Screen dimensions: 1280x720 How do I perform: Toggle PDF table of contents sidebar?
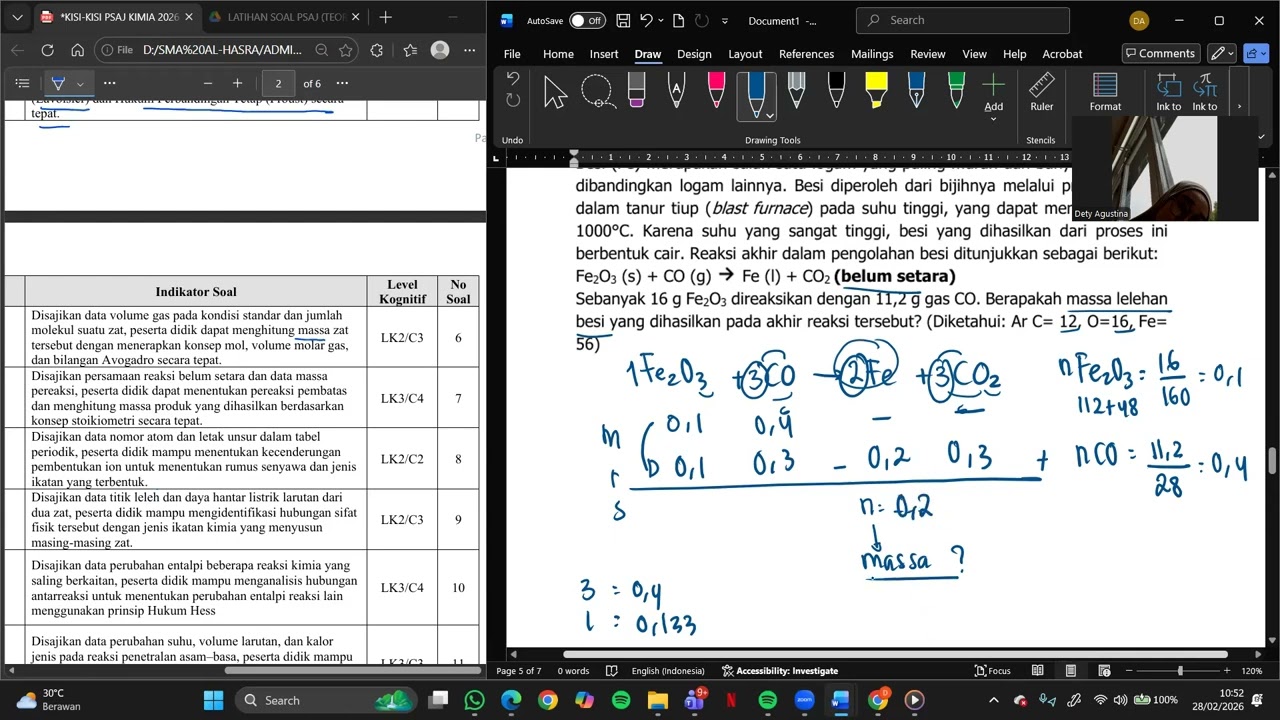tap(23, 83)
